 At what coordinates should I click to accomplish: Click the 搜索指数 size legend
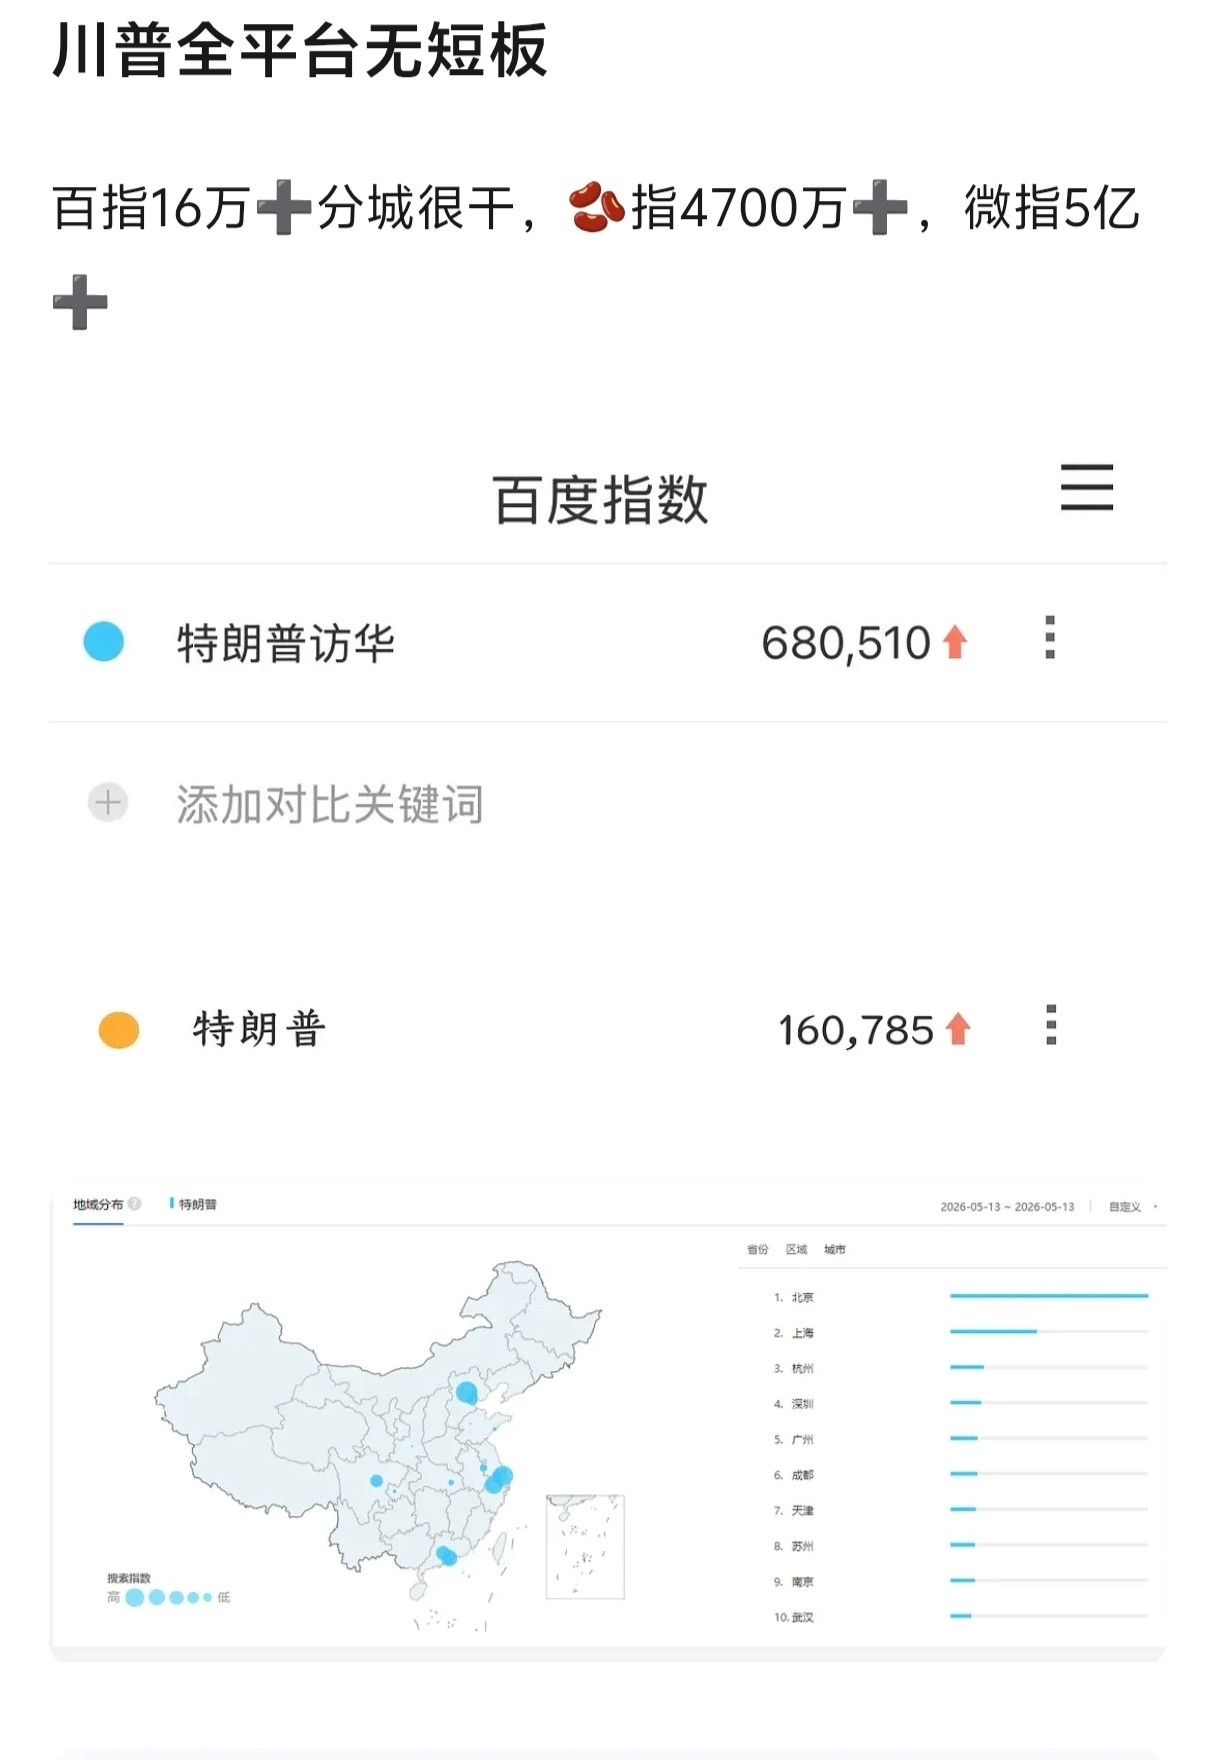(x=169, y=1590)
